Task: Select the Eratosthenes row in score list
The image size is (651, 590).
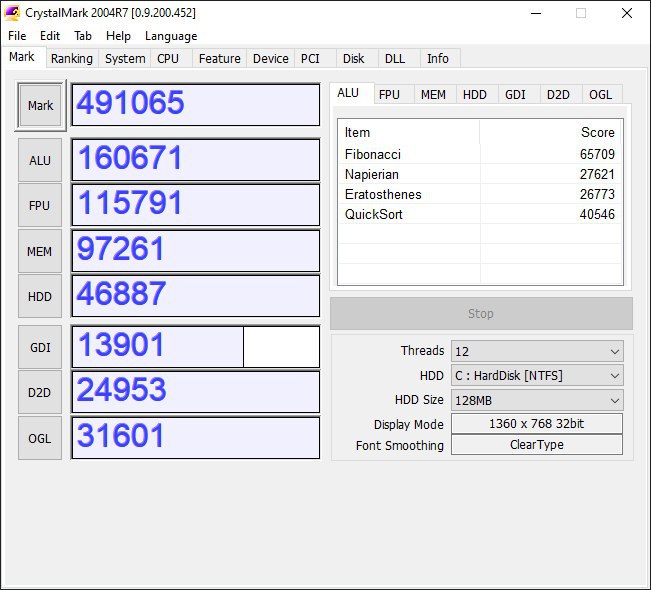Action: [x=480, y=194]
